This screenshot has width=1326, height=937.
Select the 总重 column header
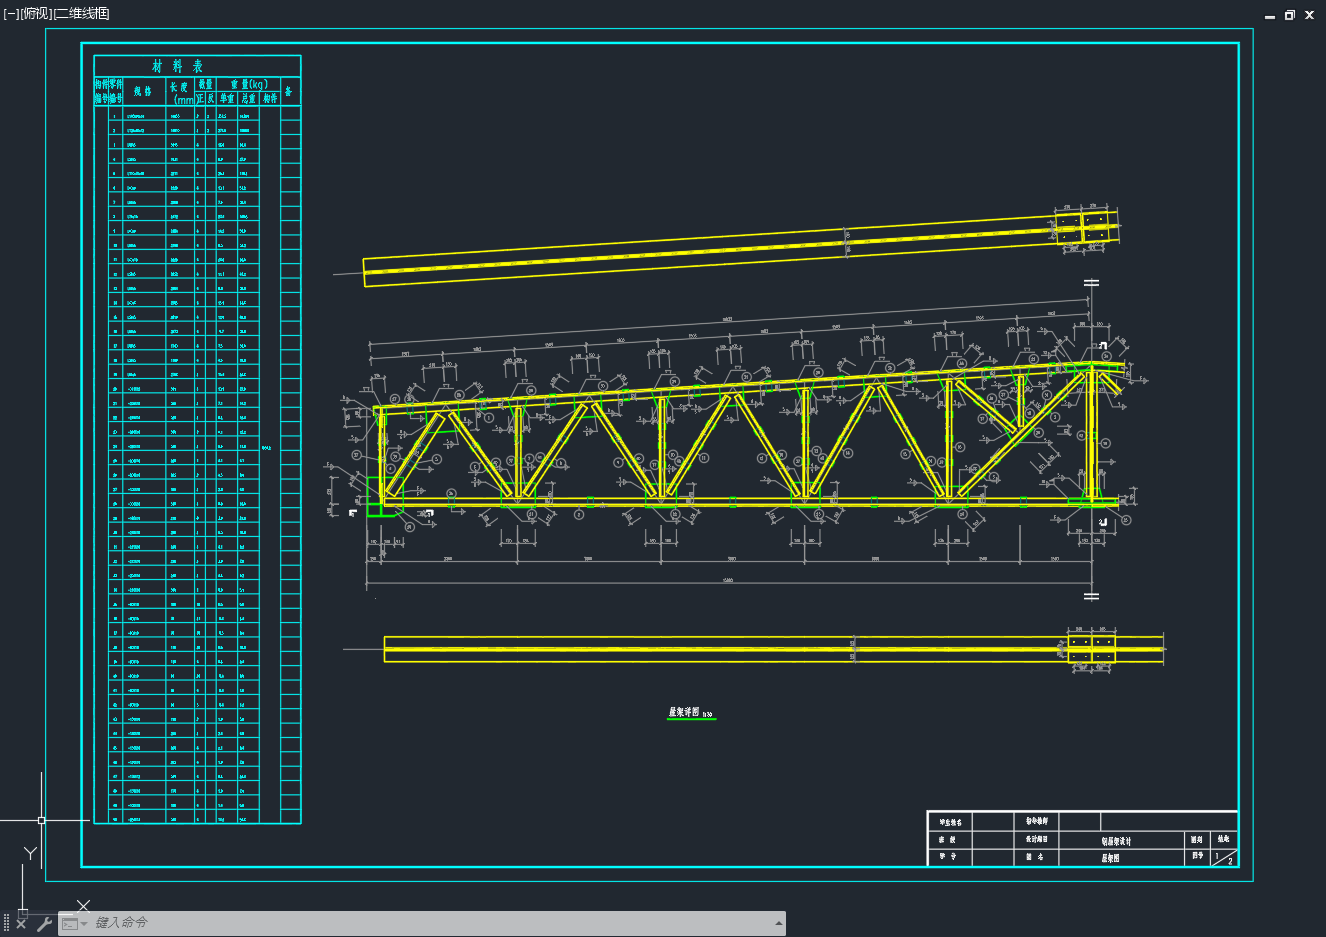coord(249,99)
